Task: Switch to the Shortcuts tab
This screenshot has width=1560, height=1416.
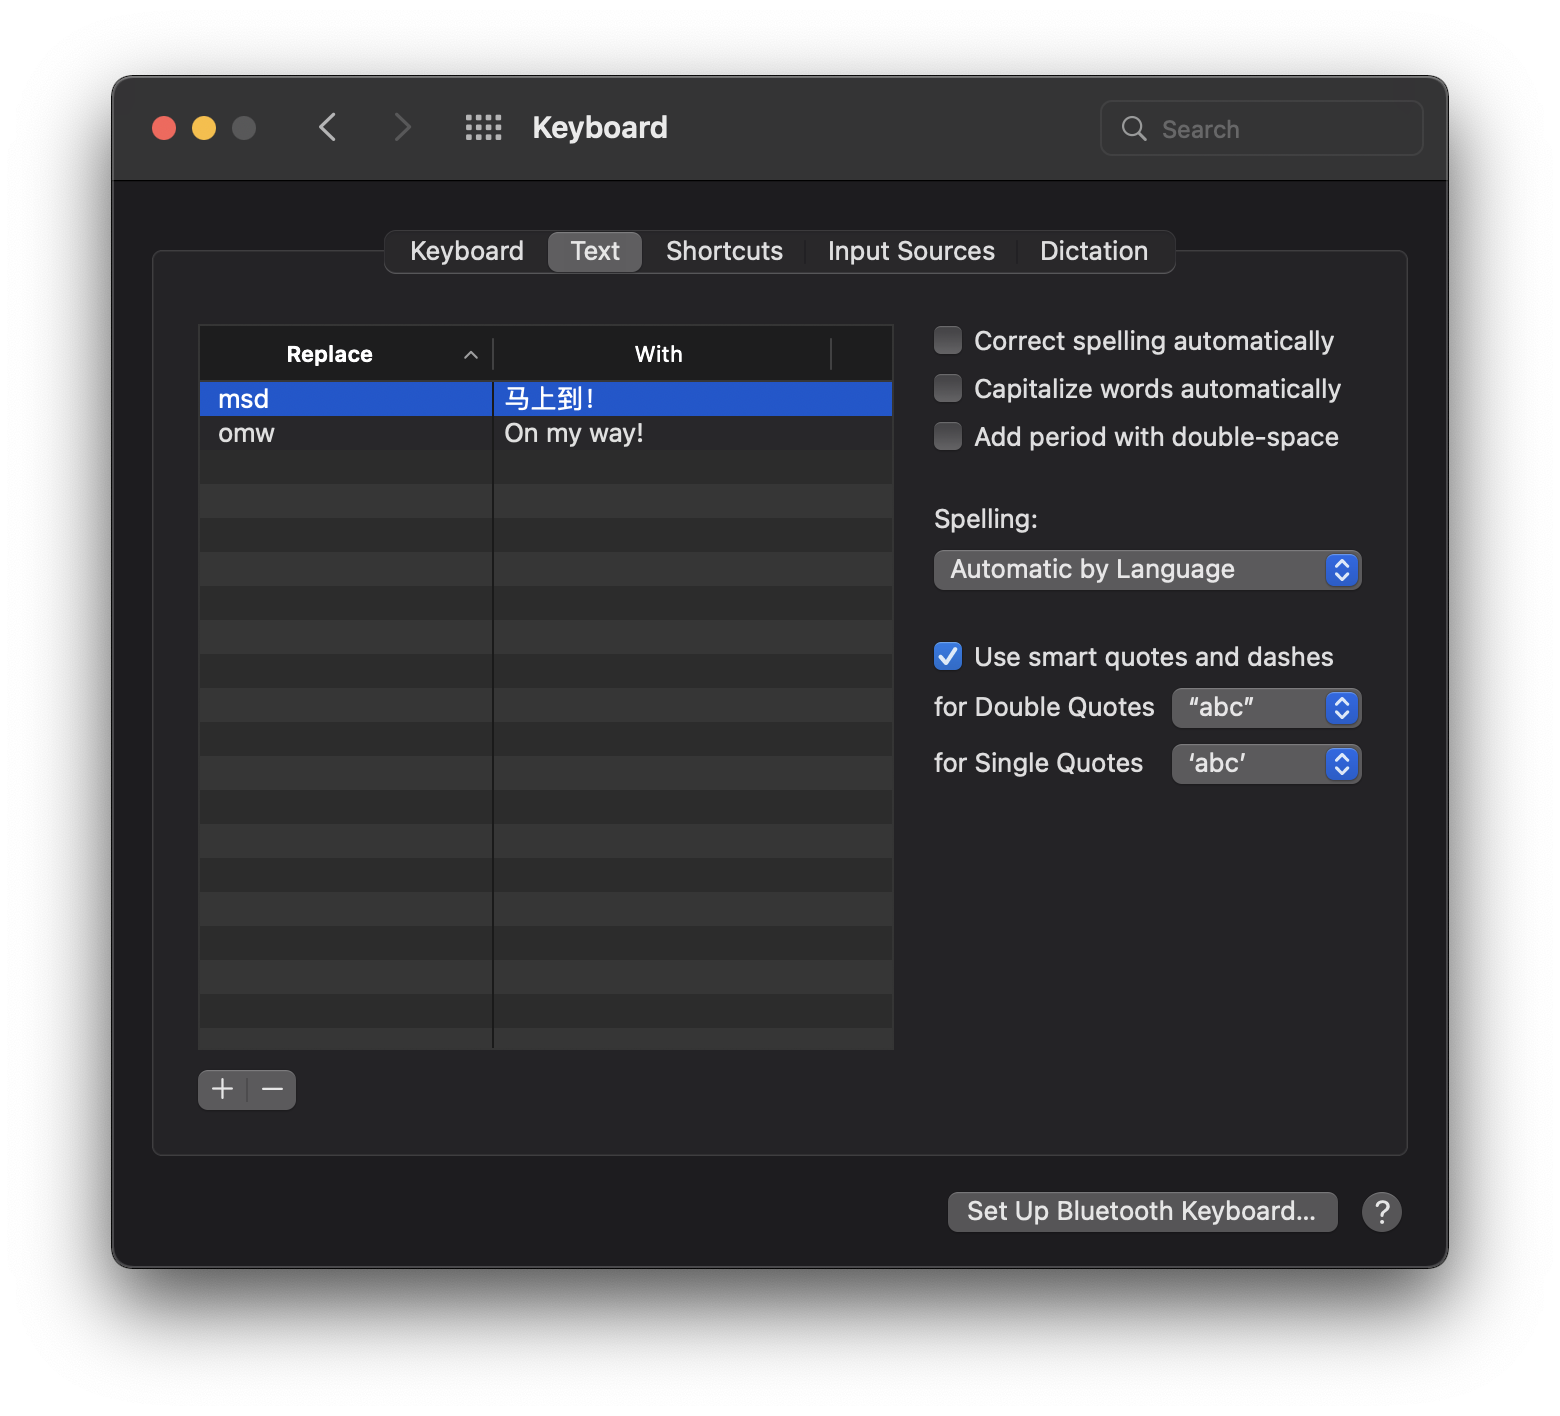Action: [x=724, y=251]
